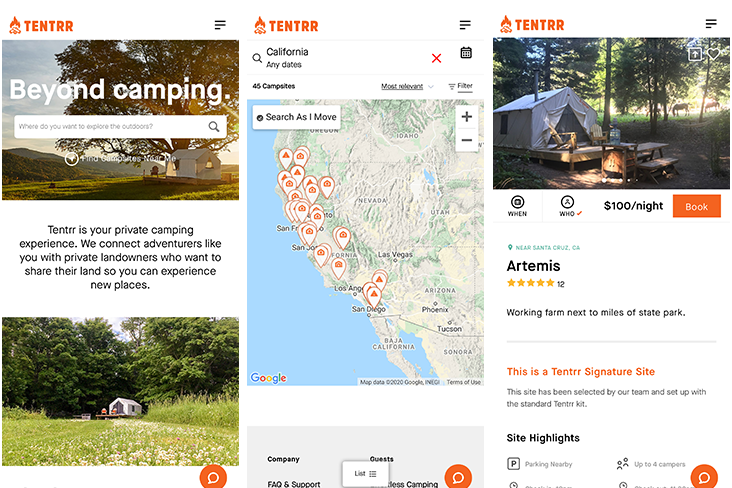Clear the California search with red X
The image size is (732, 488).
(x=436, y=58)
